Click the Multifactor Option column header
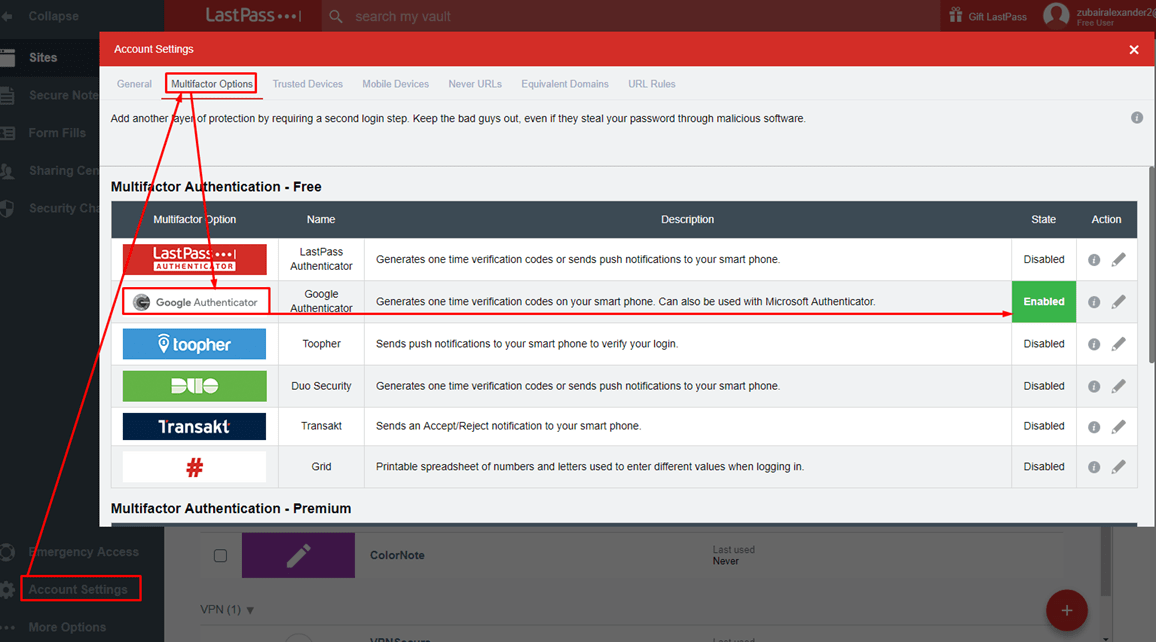 click(x=195, y=220)
